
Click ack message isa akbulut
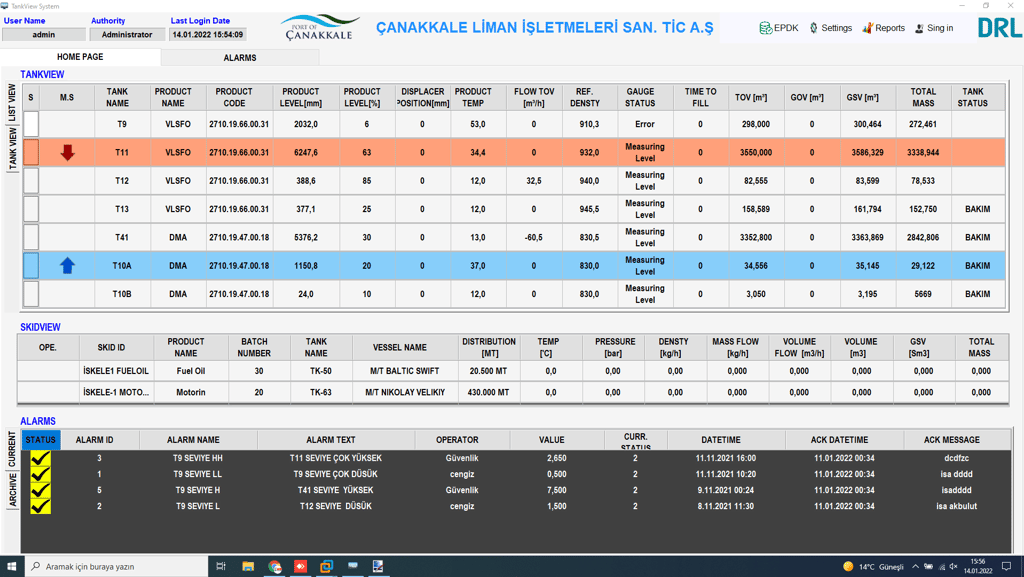pyautogui.click(x=956, y=506)
